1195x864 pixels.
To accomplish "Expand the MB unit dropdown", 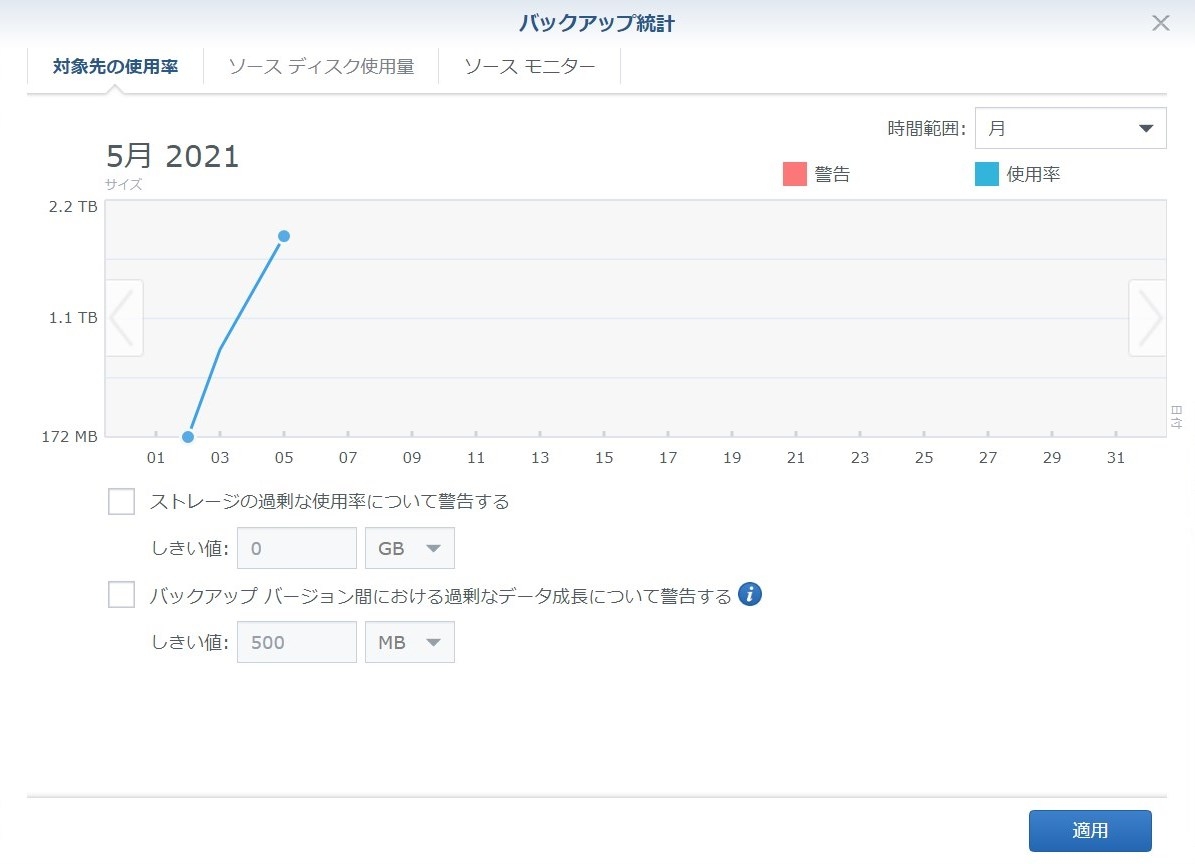I will pyautogui.click(x=410, y=642).
